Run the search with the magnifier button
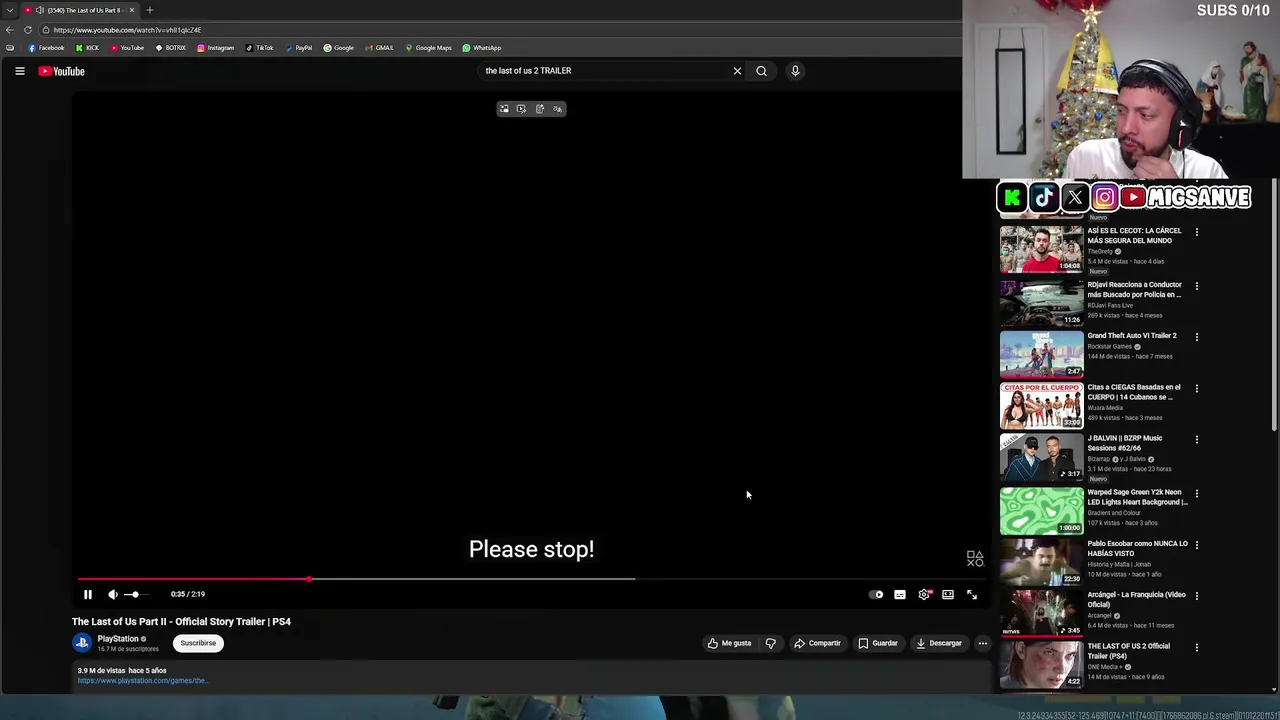The image size is (1280, 720). point(761,71)
